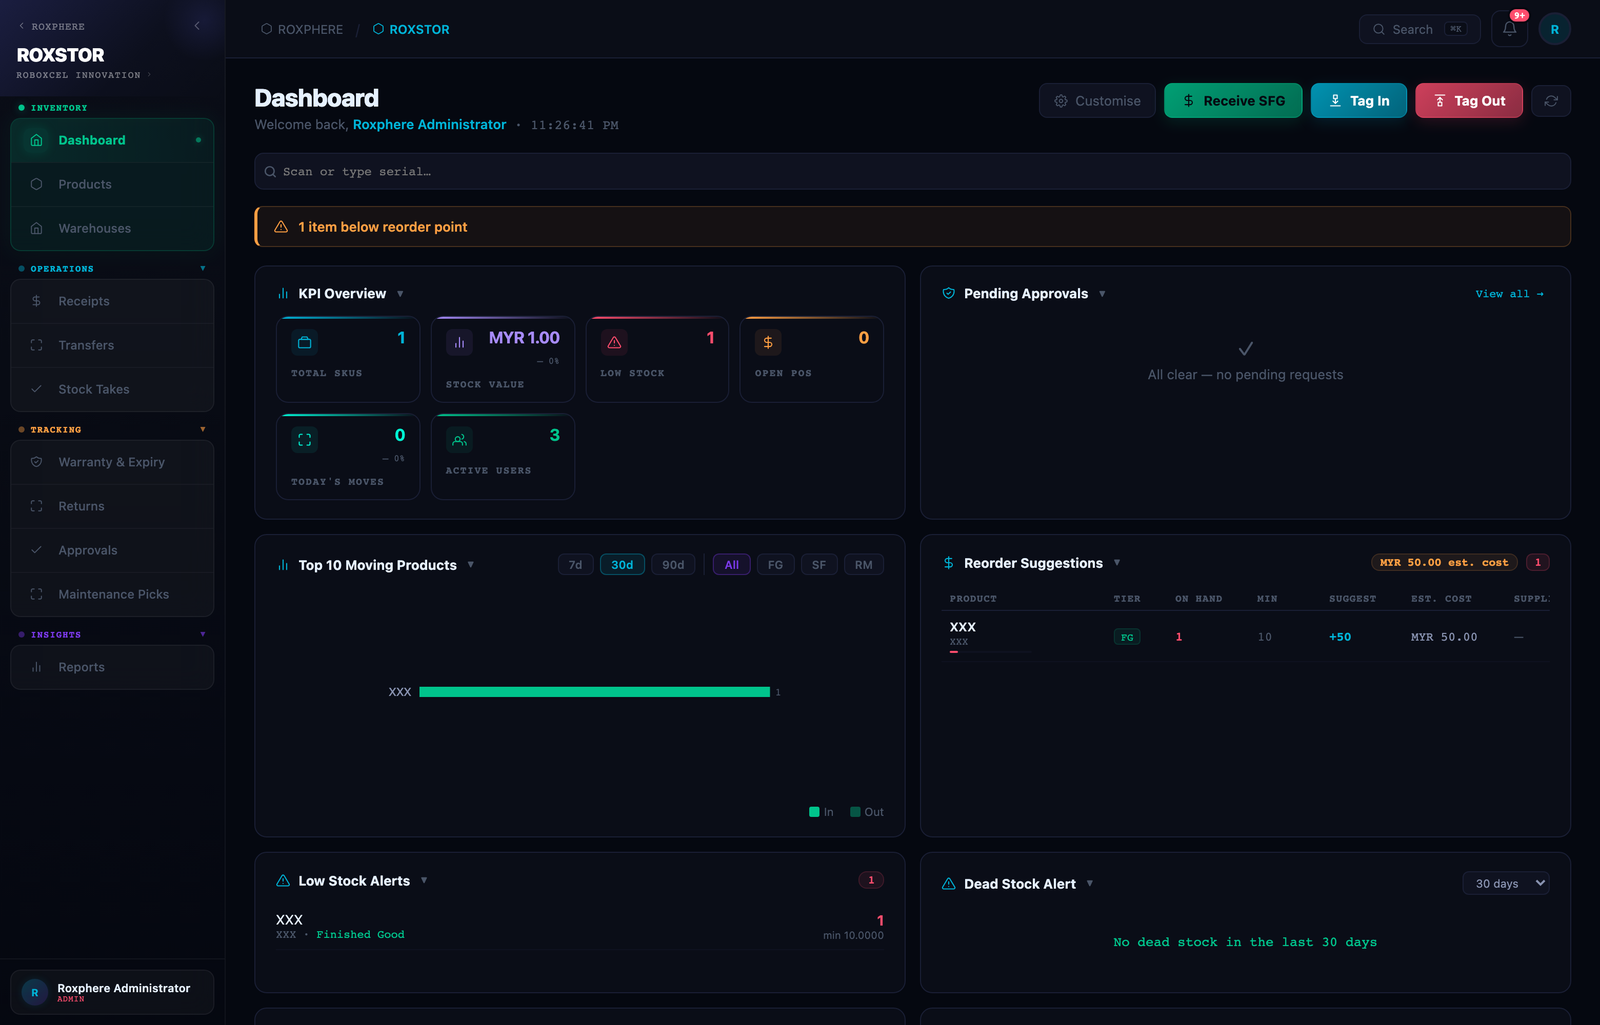The width and height of the screenshot is (1600, 1025).
Task: Click the Customise button
Action: coord(1097,101)
